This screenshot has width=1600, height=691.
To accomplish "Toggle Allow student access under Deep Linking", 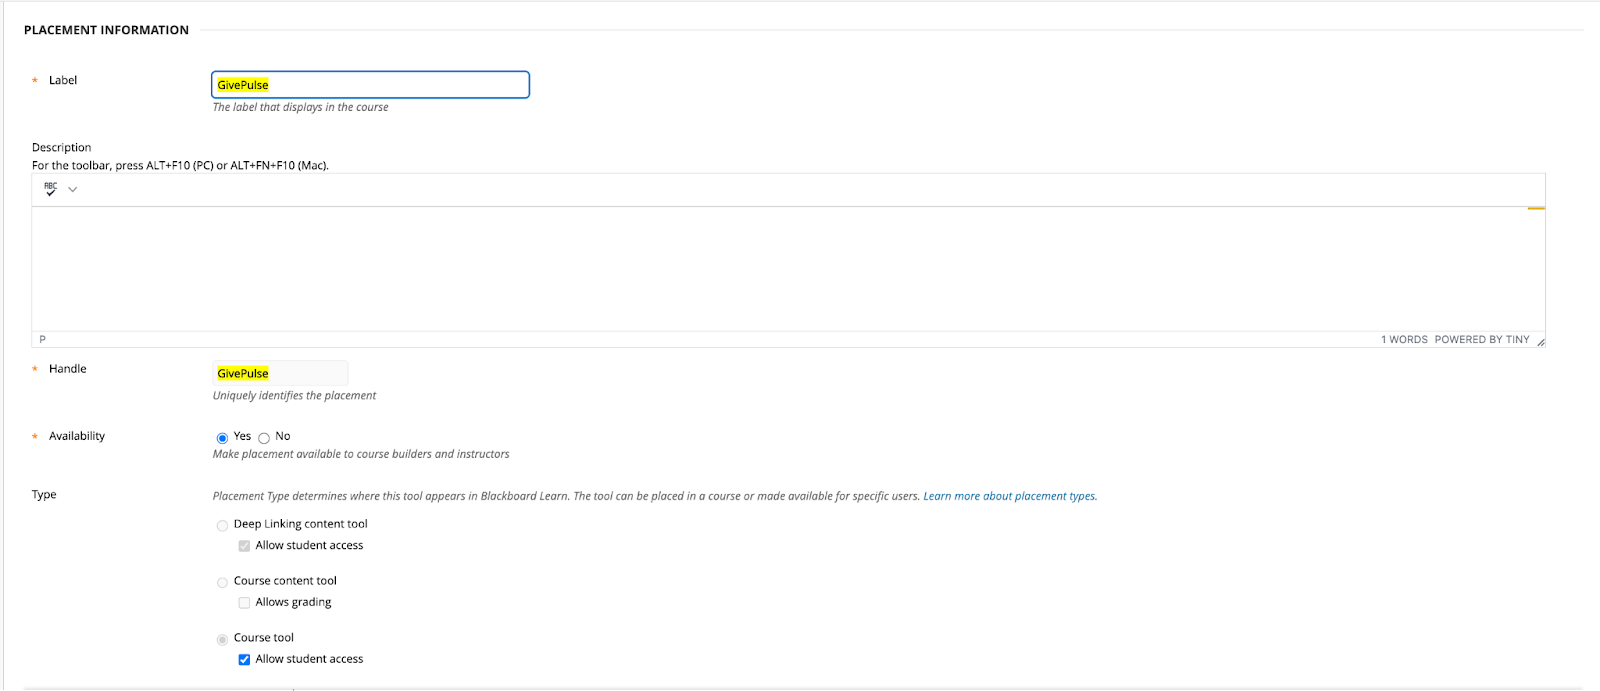I will coord(244,546).
